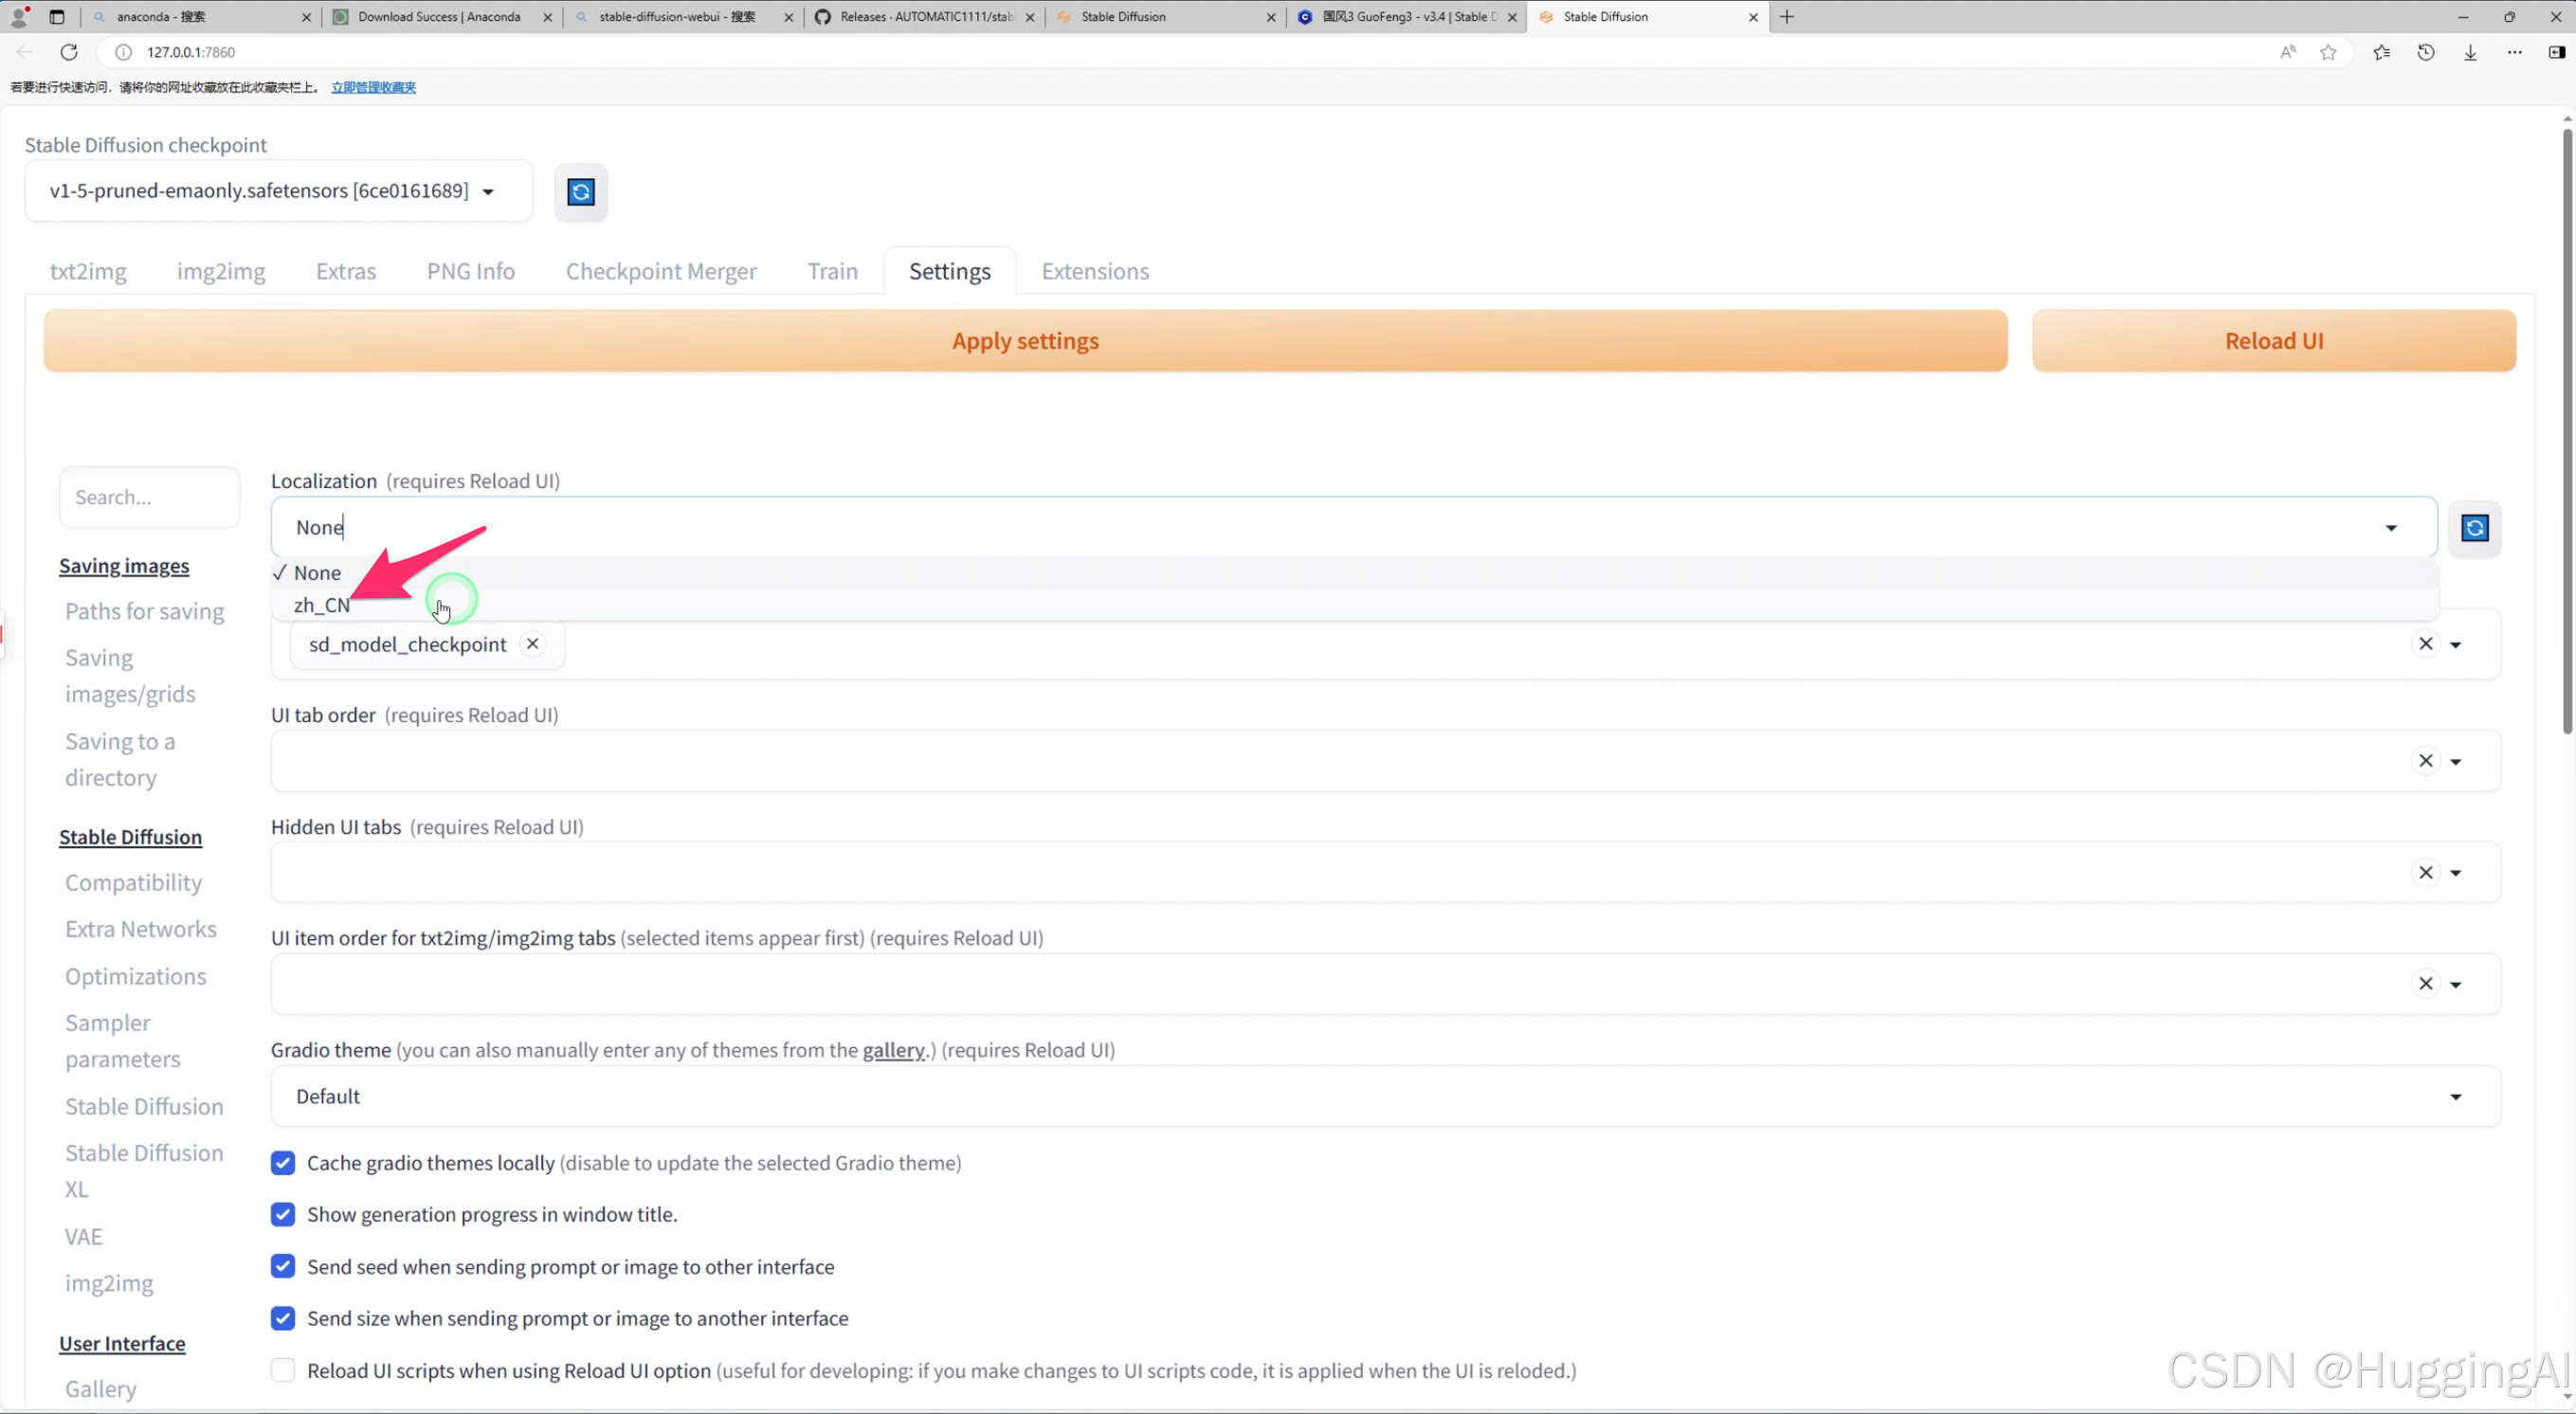
Task: Click the Localization refresh icon
Action: tap(2474, 527)
